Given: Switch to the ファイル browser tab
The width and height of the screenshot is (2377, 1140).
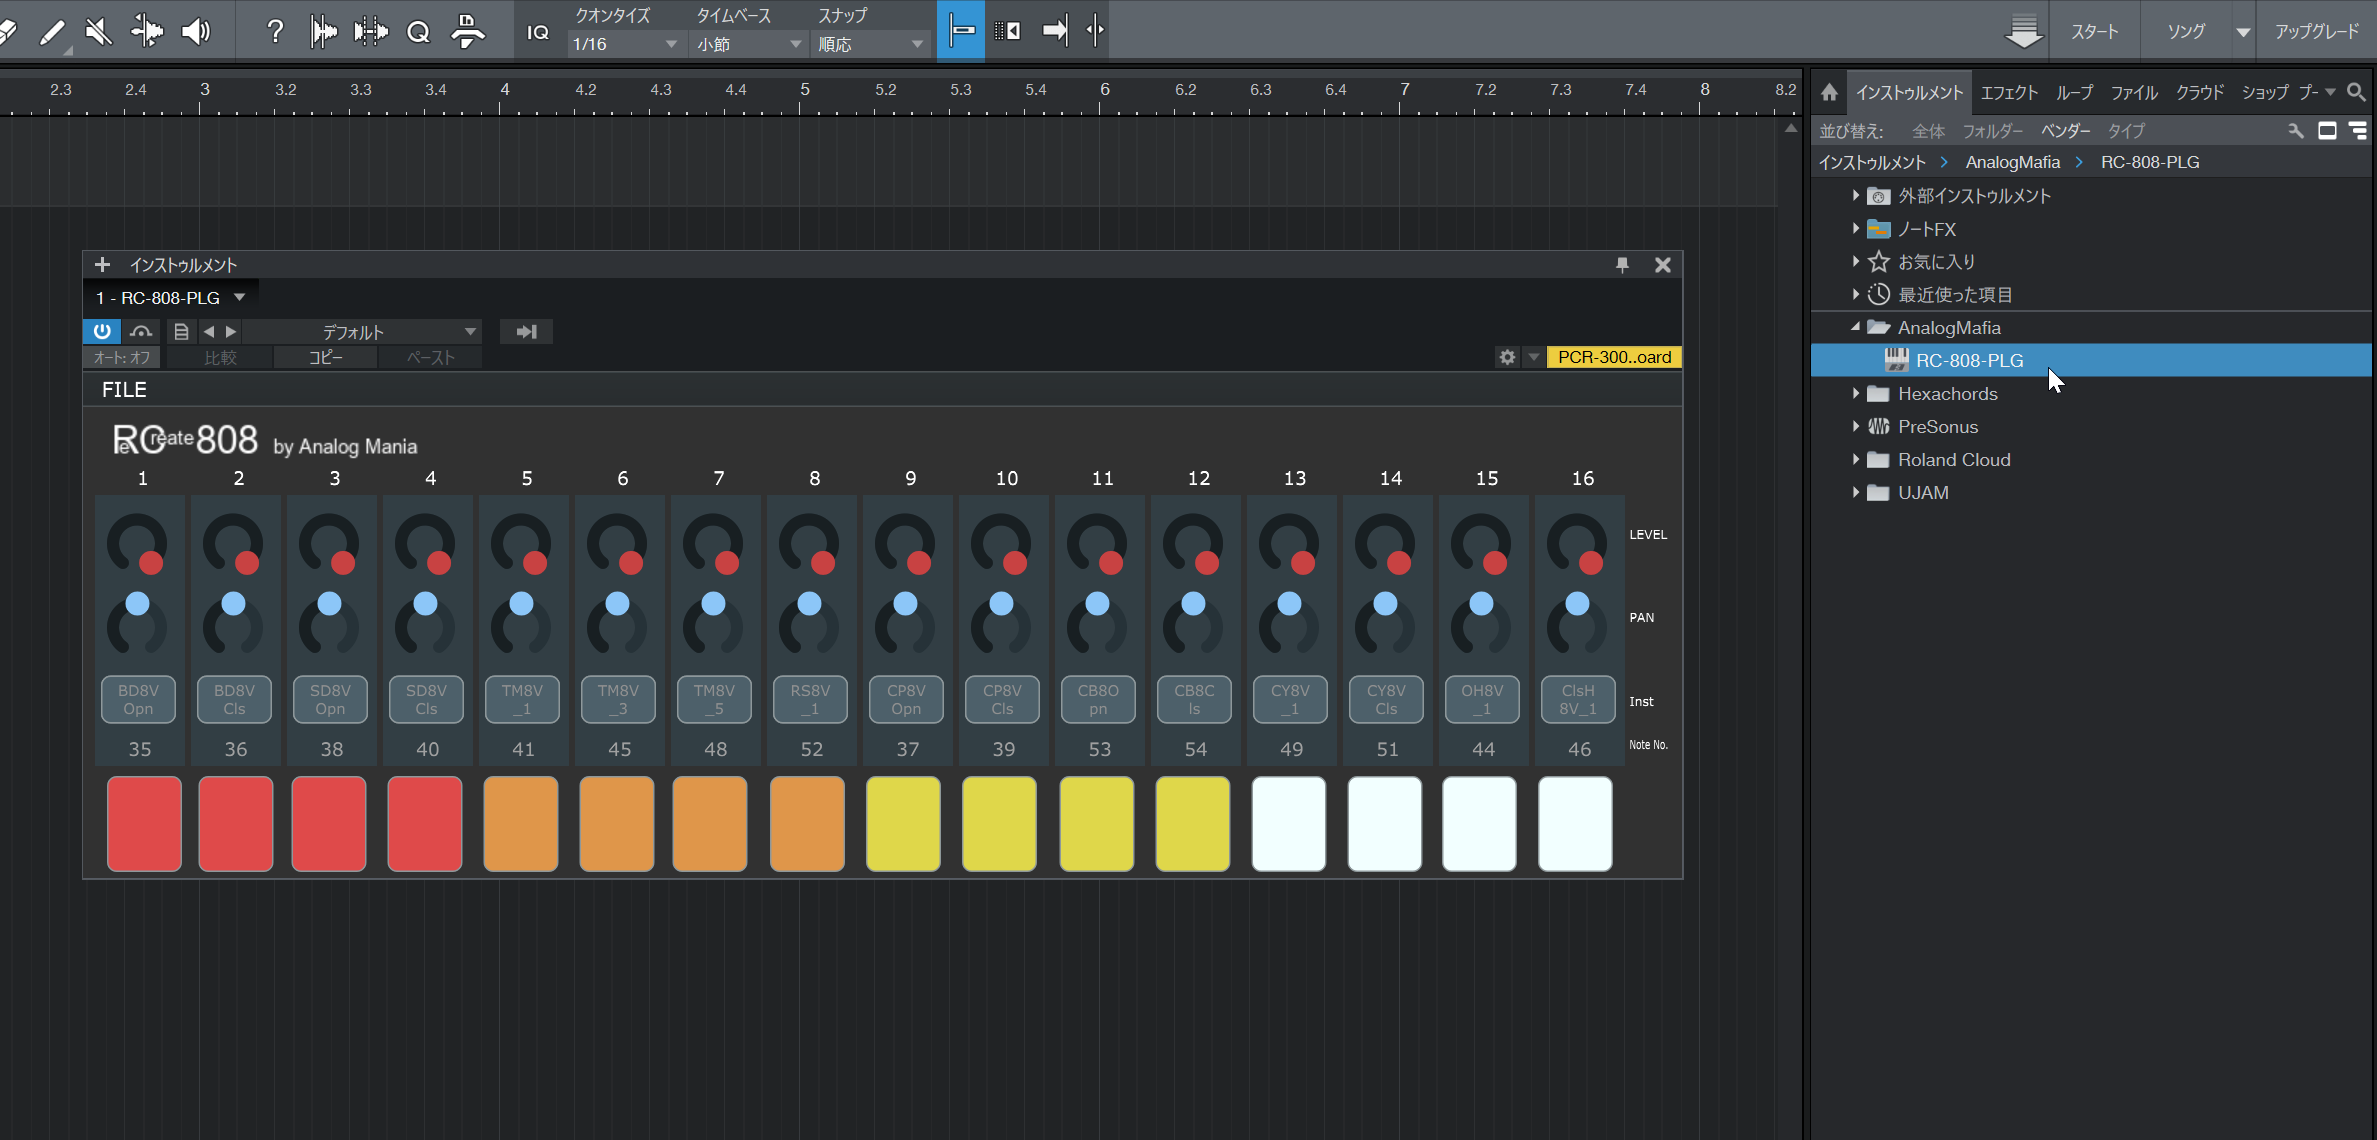Looking at the screenshot, I should [x=2134, y=92].
